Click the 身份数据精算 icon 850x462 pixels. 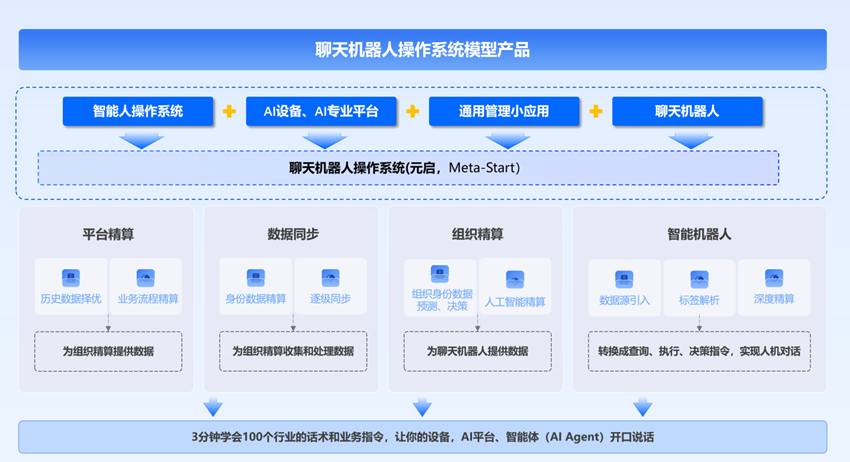(256, 278)
